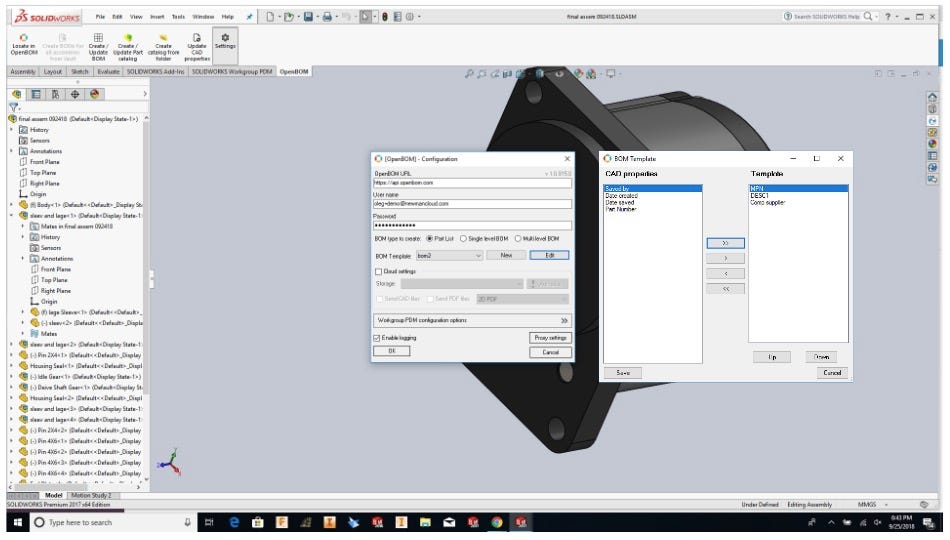
Task: Select Multi level BOM radio button
Action: [x=518, y=239]
